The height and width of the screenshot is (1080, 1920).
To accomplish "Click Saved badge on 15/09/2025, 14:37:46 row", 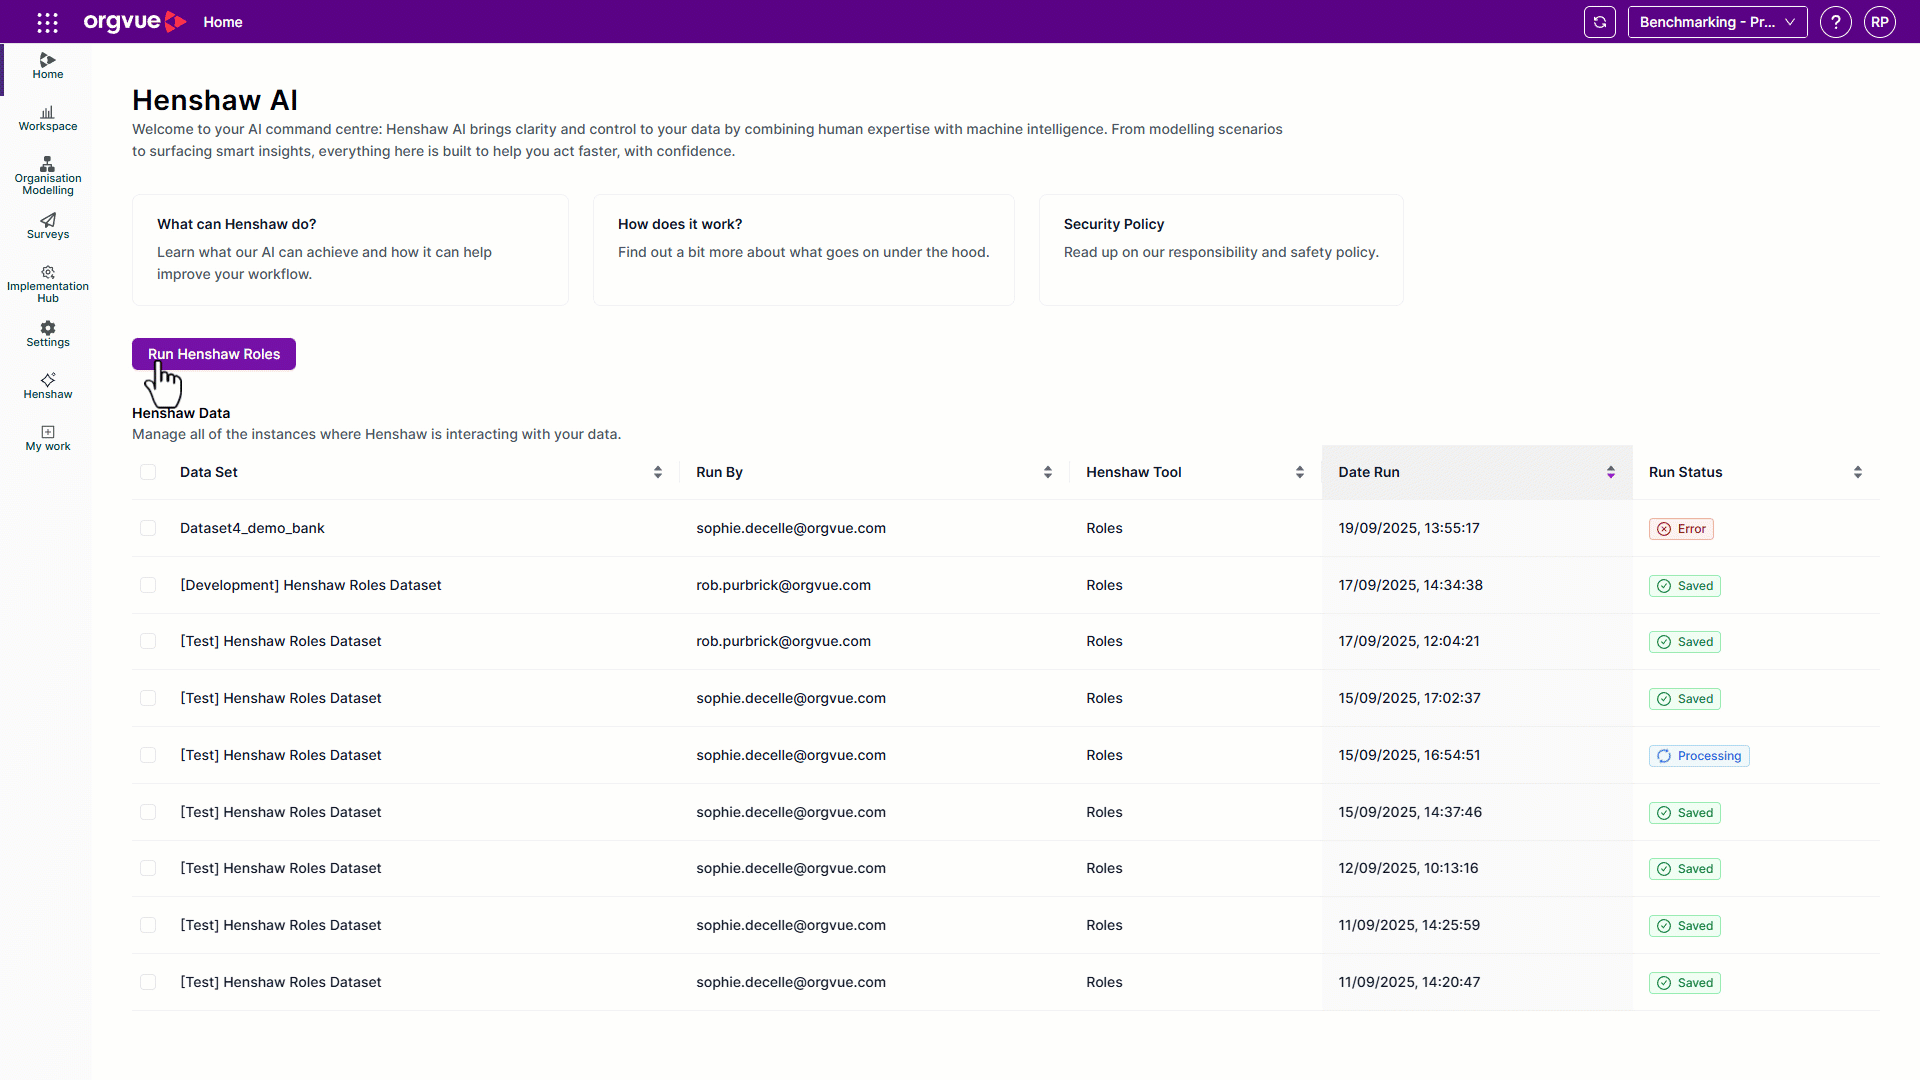I will tap(1685, 813).
